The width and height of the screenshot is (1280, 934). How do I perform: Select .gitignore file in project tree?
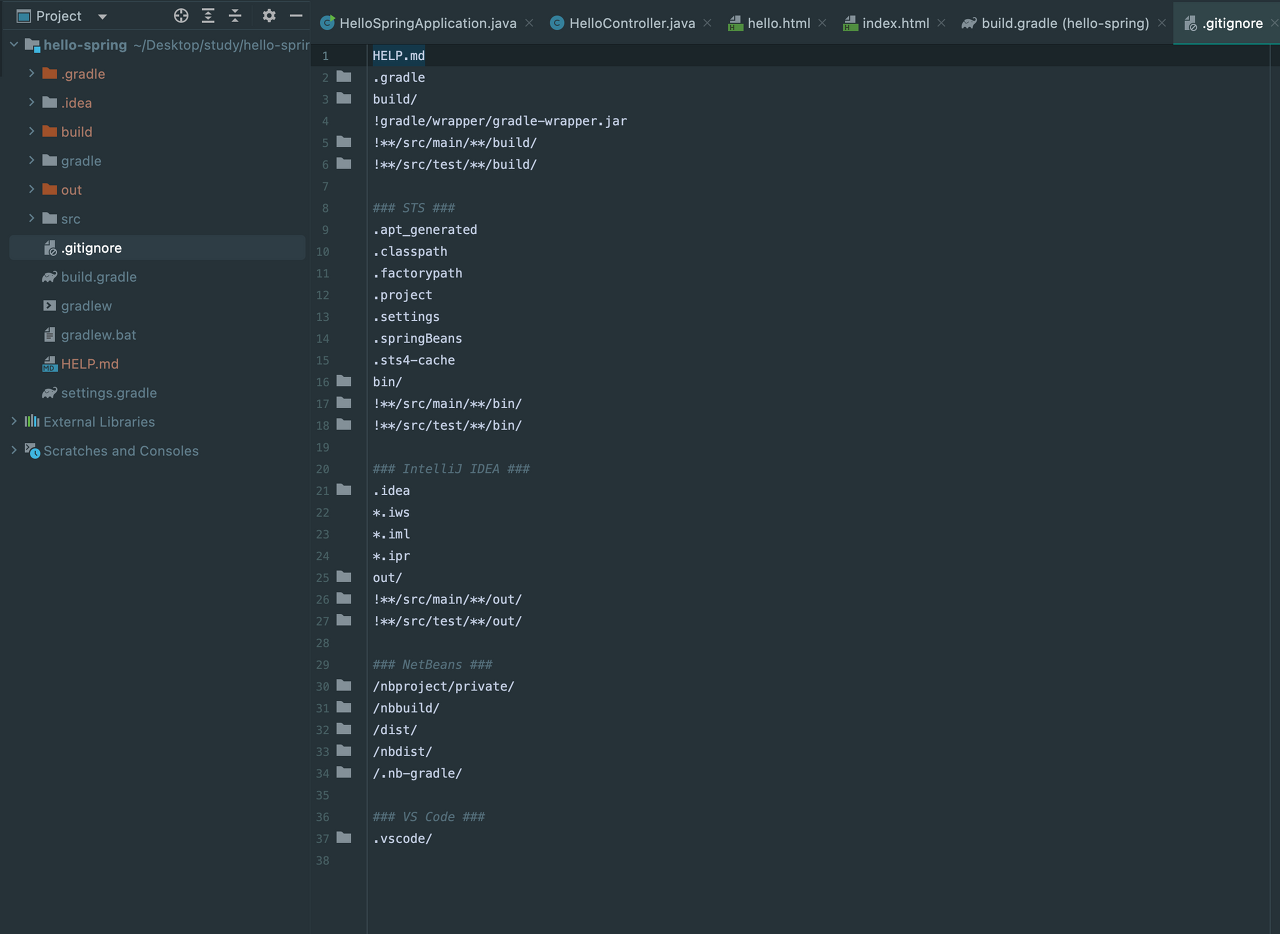[157, 248]
